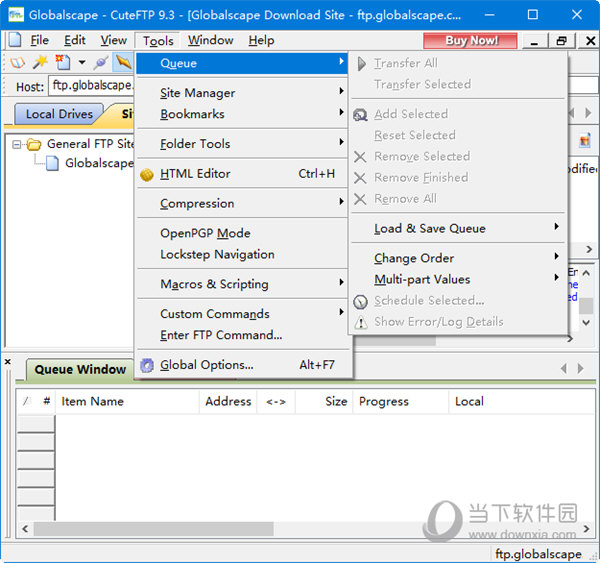This screenshot has height=563, width=600.
Task: Sort queue by Progress column
Action: [401, 401]
